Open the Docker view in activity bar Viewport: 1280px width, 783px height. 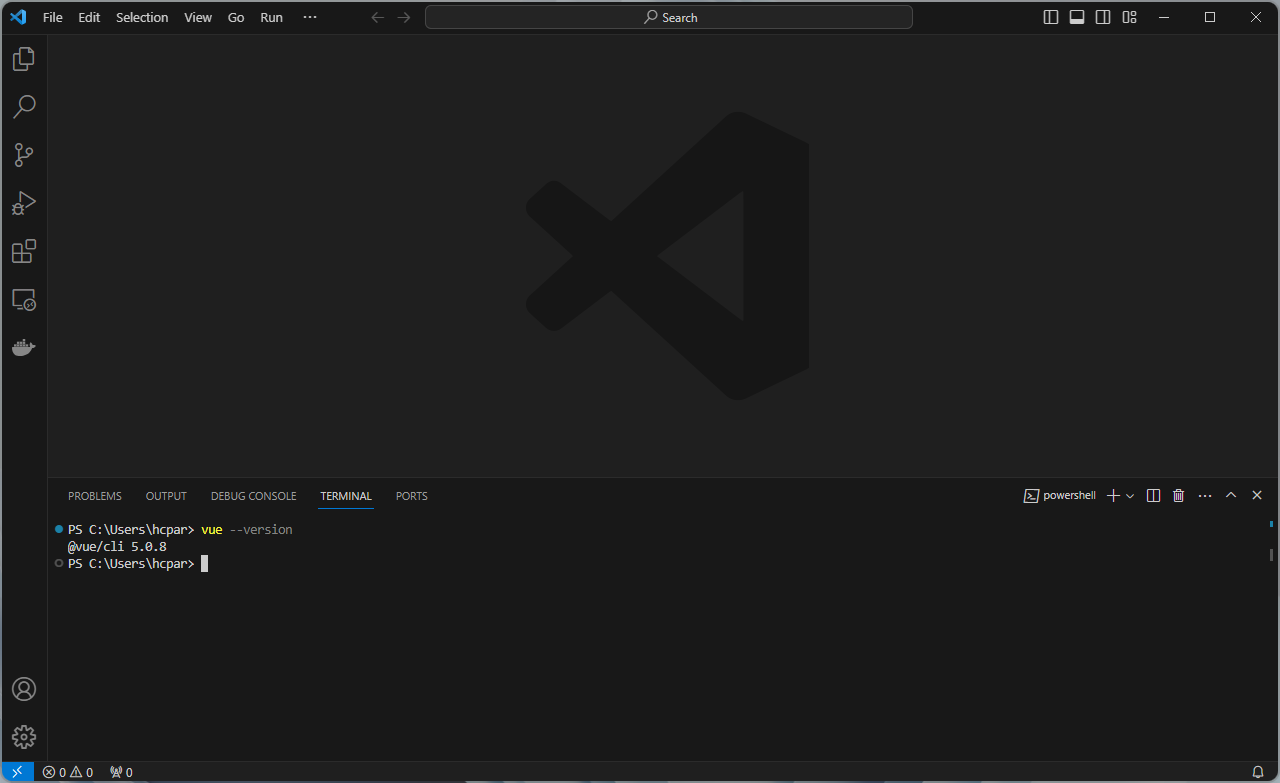pyautogui.click(x=24, y=347)
